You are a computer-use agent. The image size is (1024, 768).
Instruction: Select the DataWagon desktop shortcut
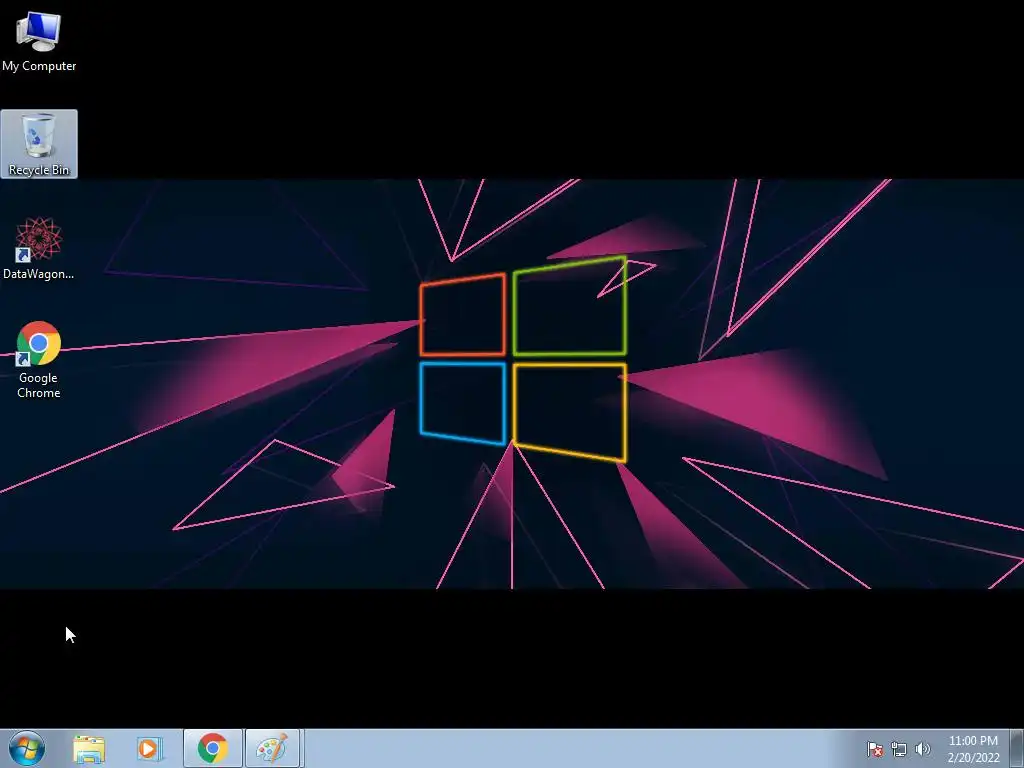[39, 248]
